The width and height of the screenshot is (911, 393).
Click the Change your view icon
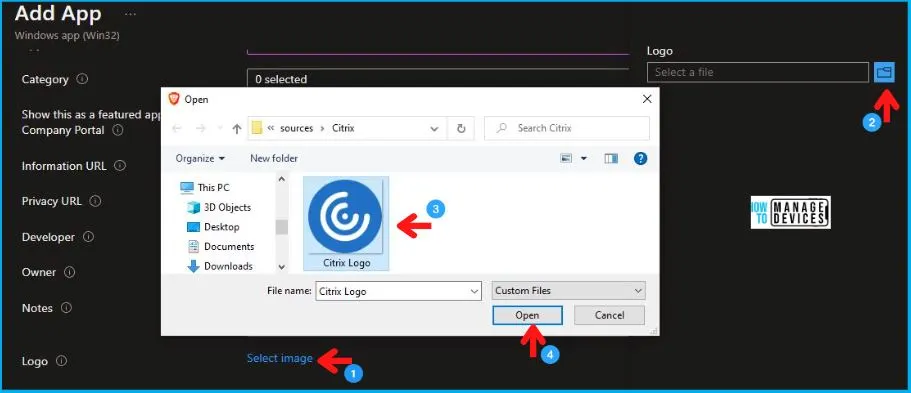coord(566,158)
